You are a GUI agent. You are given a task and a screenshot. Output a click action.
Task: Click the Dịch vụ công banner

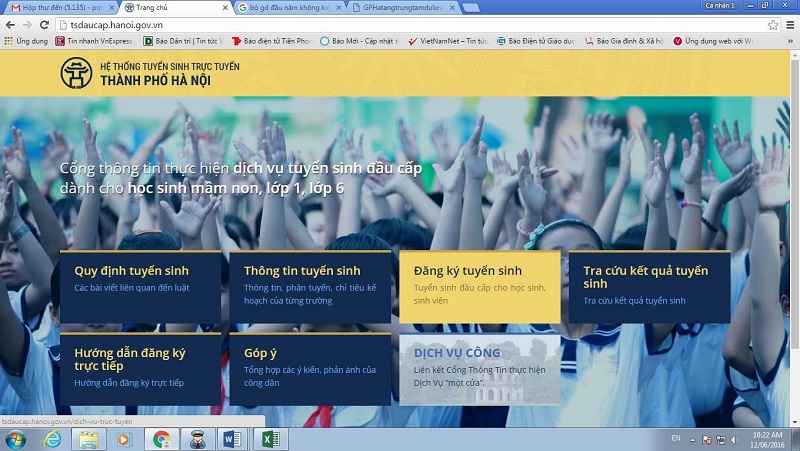(x=479, y=369)
